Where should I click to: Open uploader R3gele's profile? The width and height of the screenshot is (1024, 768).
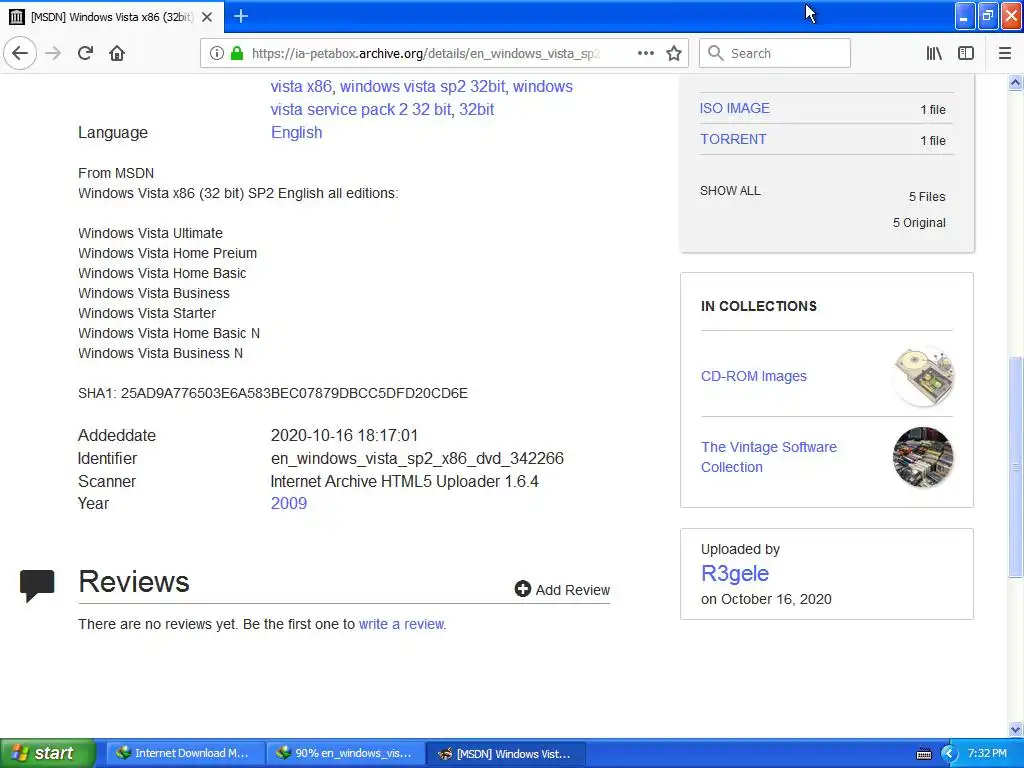click(x=735, y=573)
